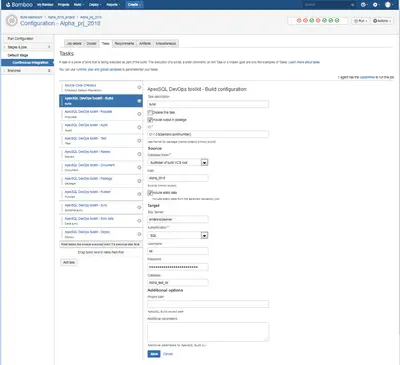Click circle icon on Publish task row
Image resolution: width=400 pixels, height=365 pixels.
[139, 194]
